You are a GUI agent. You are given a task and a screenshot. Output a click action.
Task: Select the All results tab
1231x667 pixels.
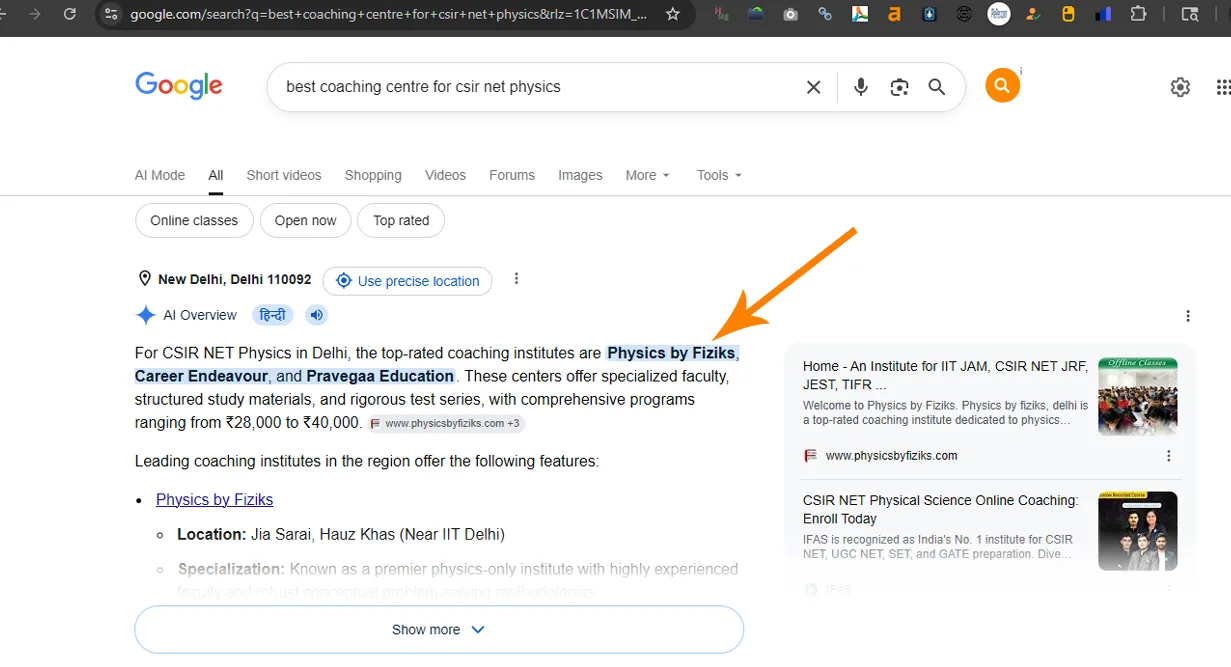pyautogui.click(x=216, y=175)
